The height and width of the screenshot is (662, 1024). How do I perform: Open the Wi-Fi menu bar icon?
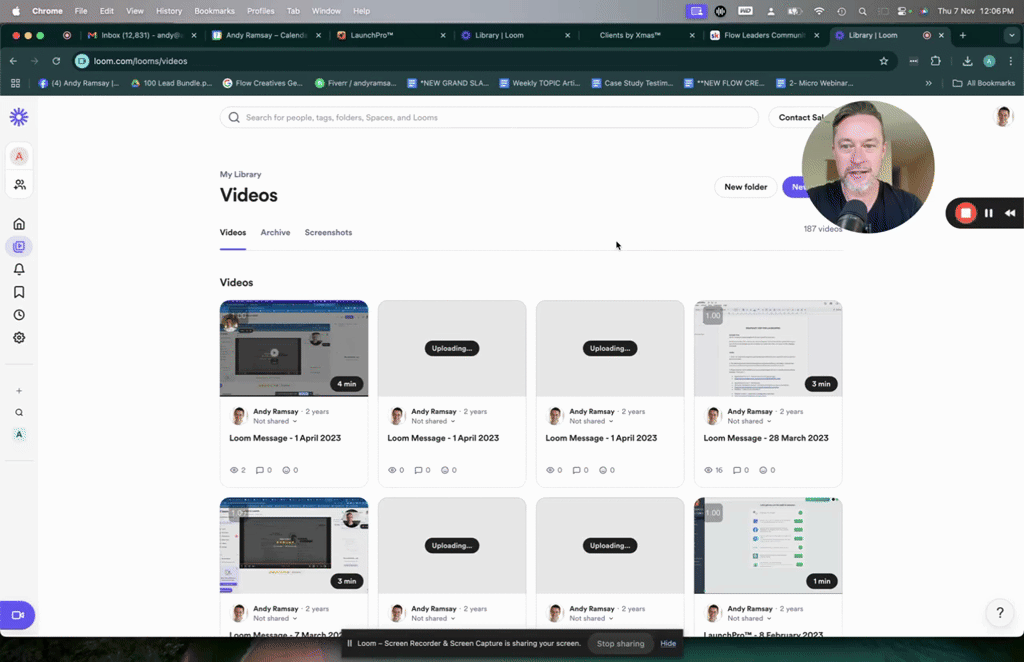coord(819,11)
